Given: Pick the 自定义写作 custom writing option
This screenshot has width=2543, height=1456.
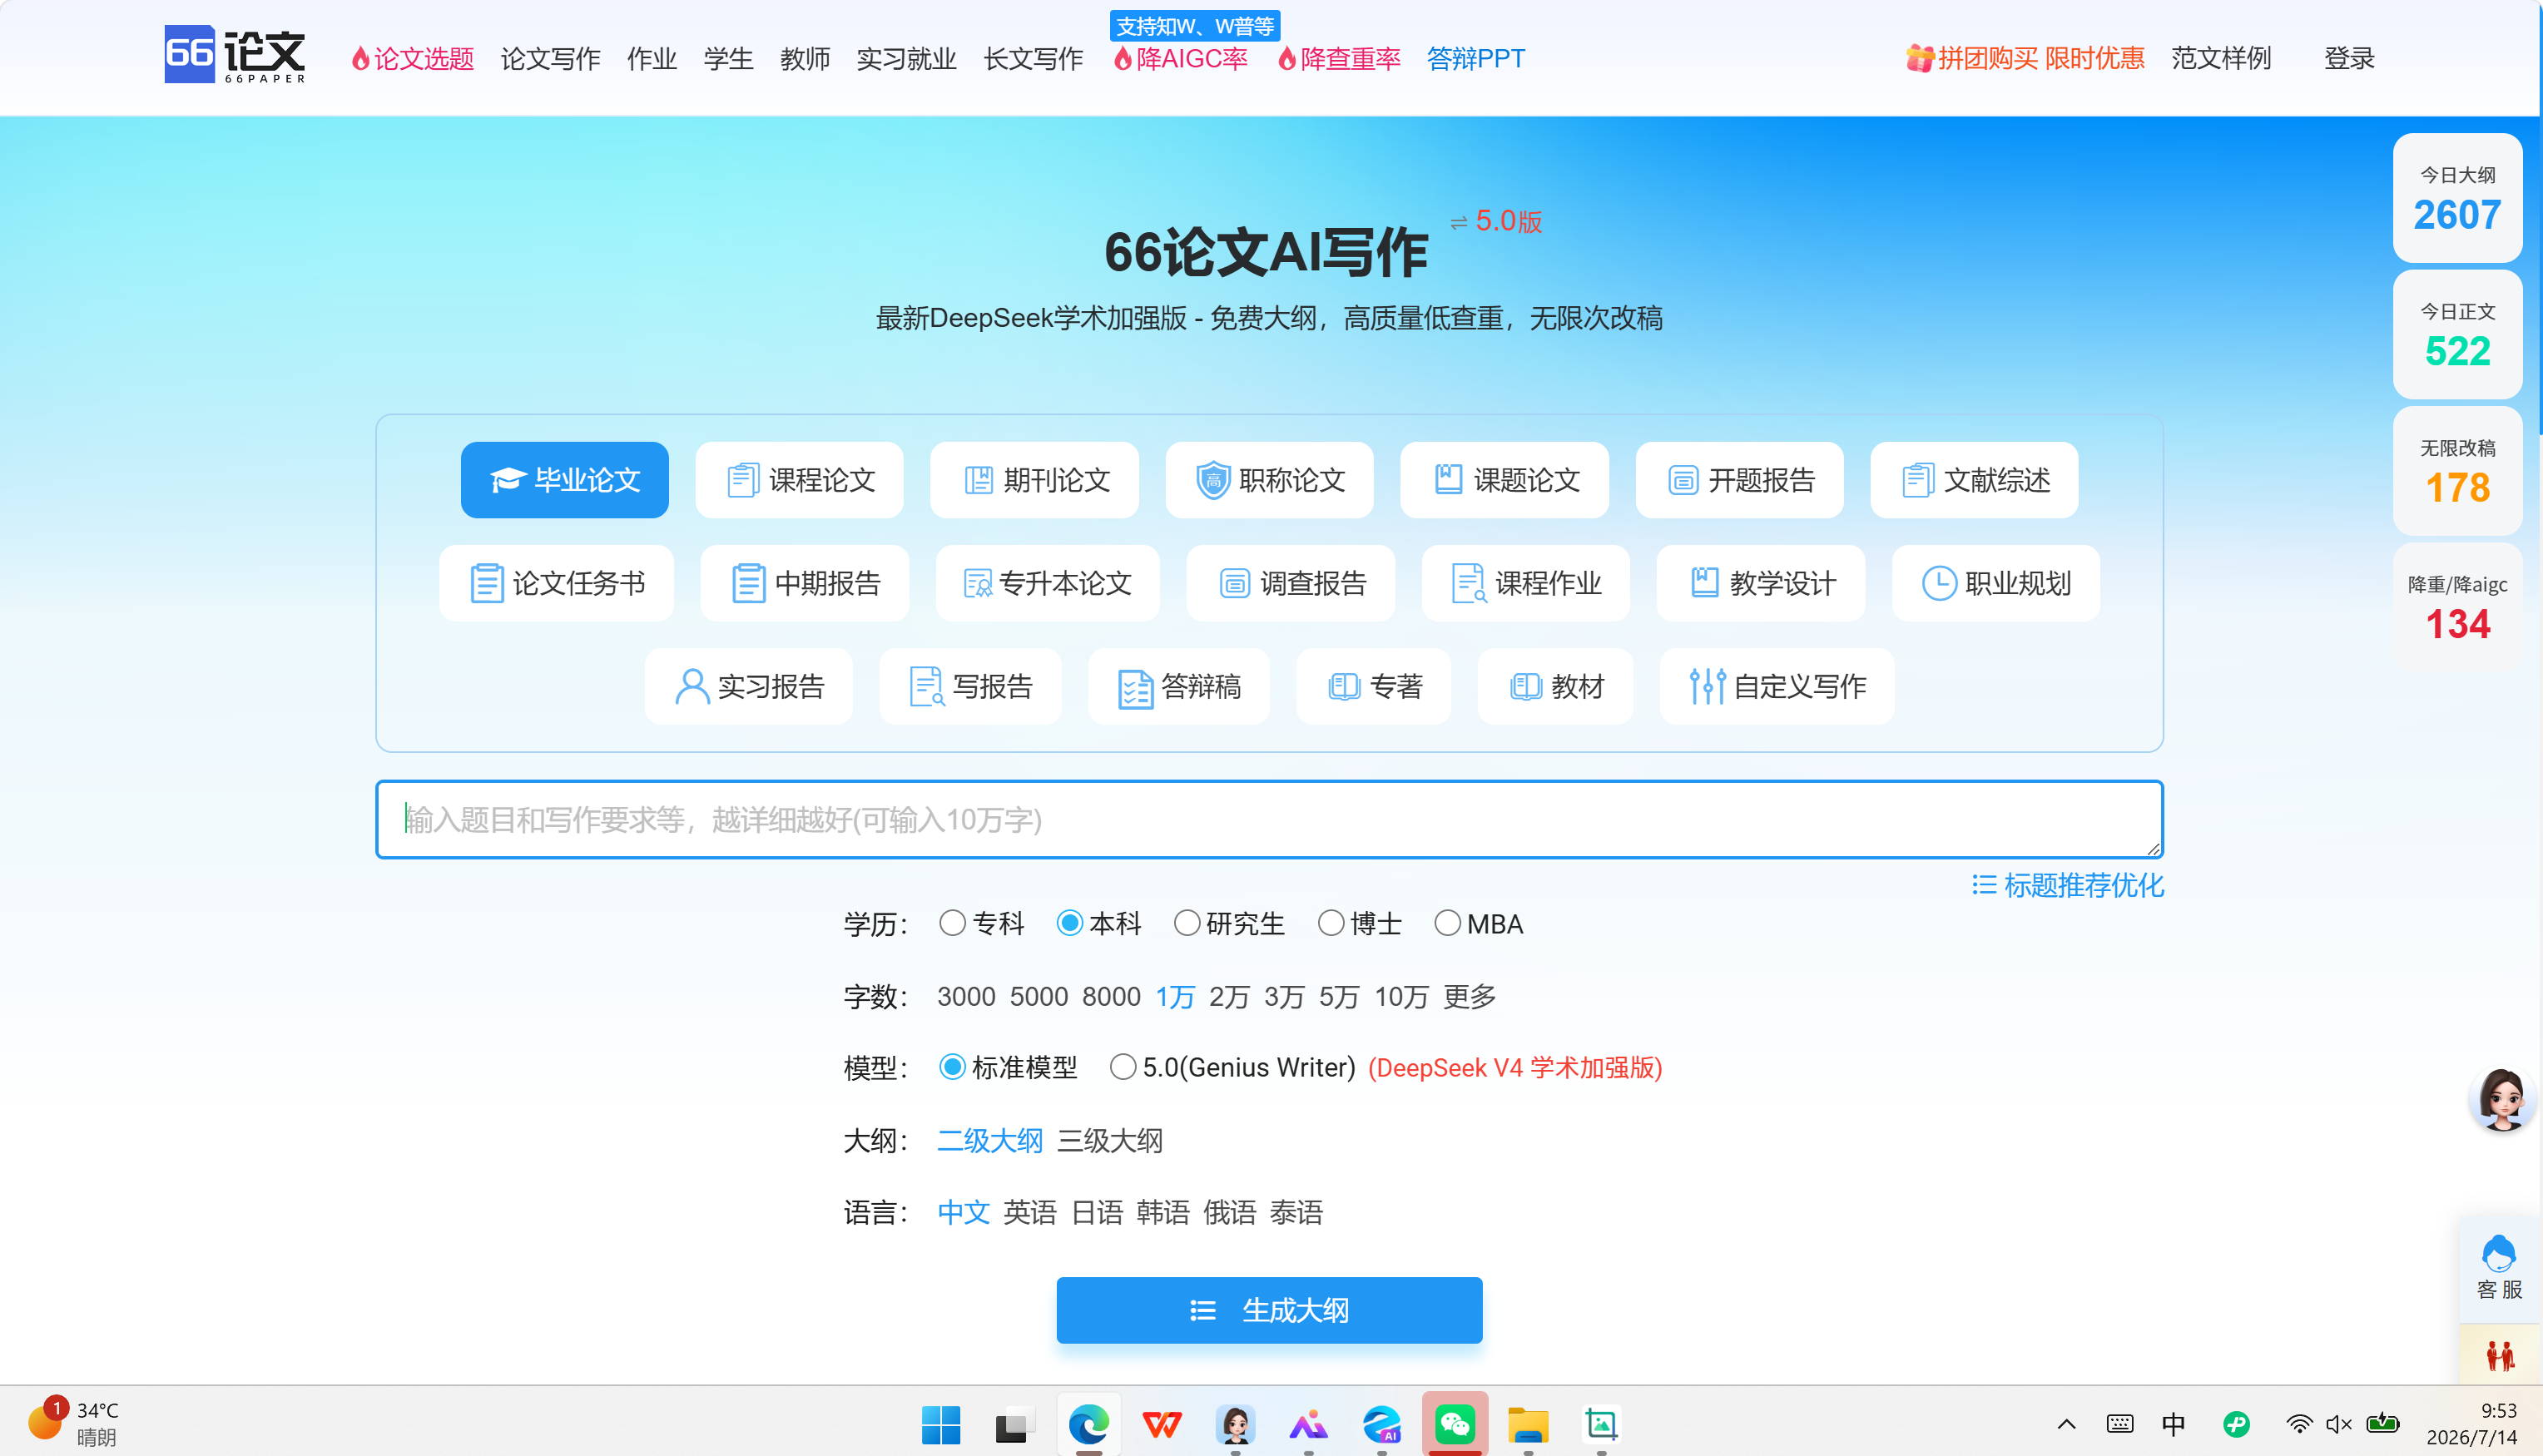Looking at the screenshot, I should pyautogui.click(x=1777, y=686).
